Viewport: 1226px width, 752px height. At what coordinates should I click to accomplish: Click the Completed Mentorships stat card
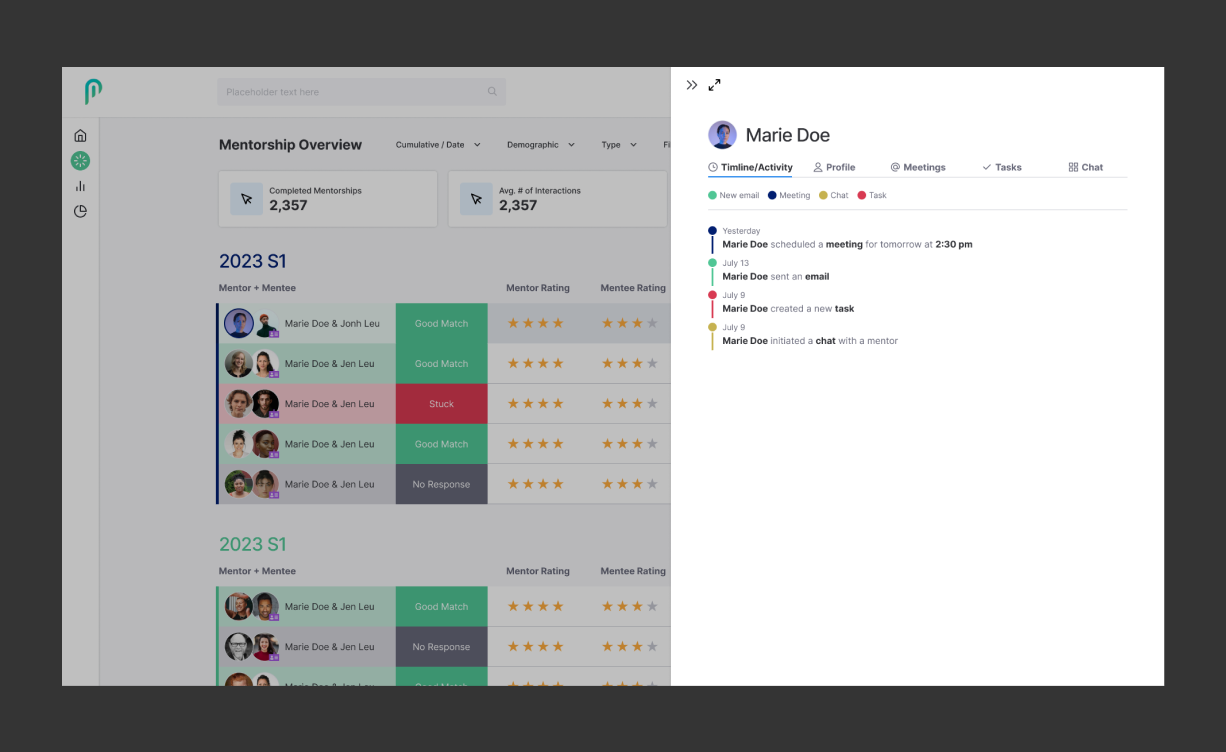coord(327,198)
